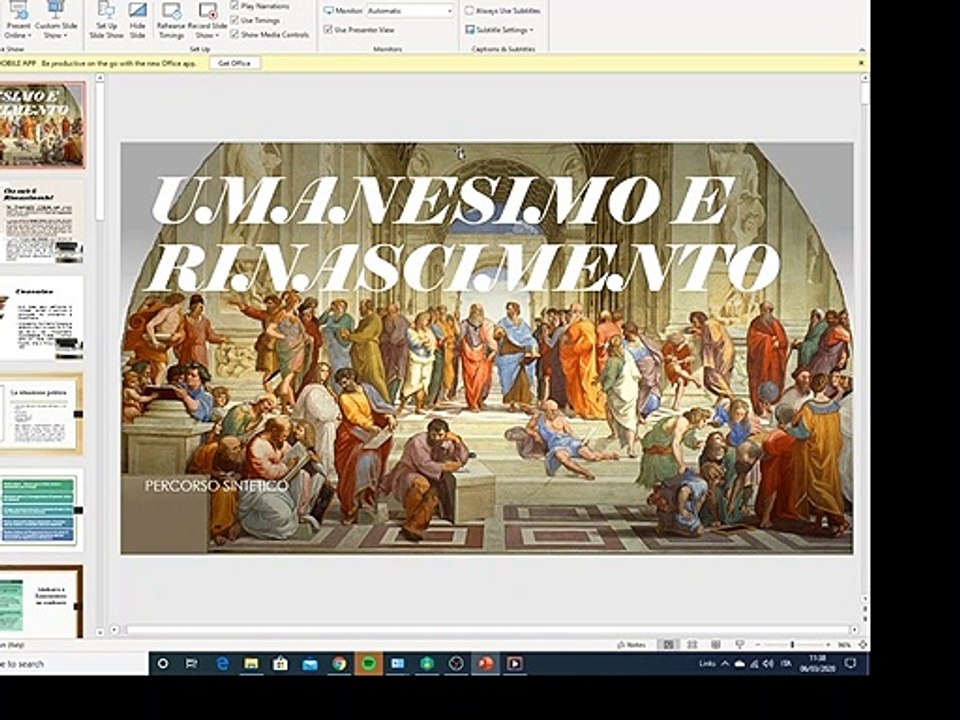
Task: Select the second slide thumbnail
Action: pyautogui.click(x=42, y=222)
